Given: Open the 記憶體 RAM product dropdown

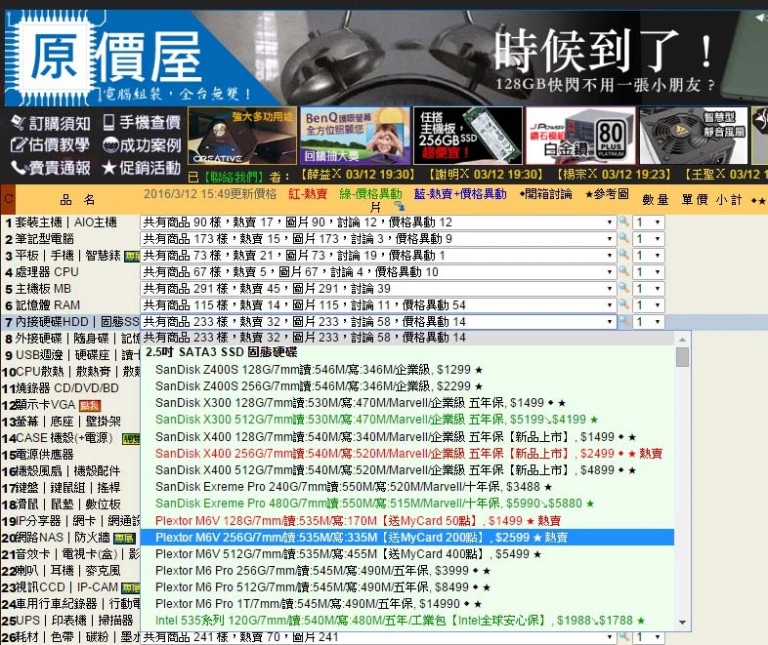Looking at the screenshot, I should click(x=378, y=305).
